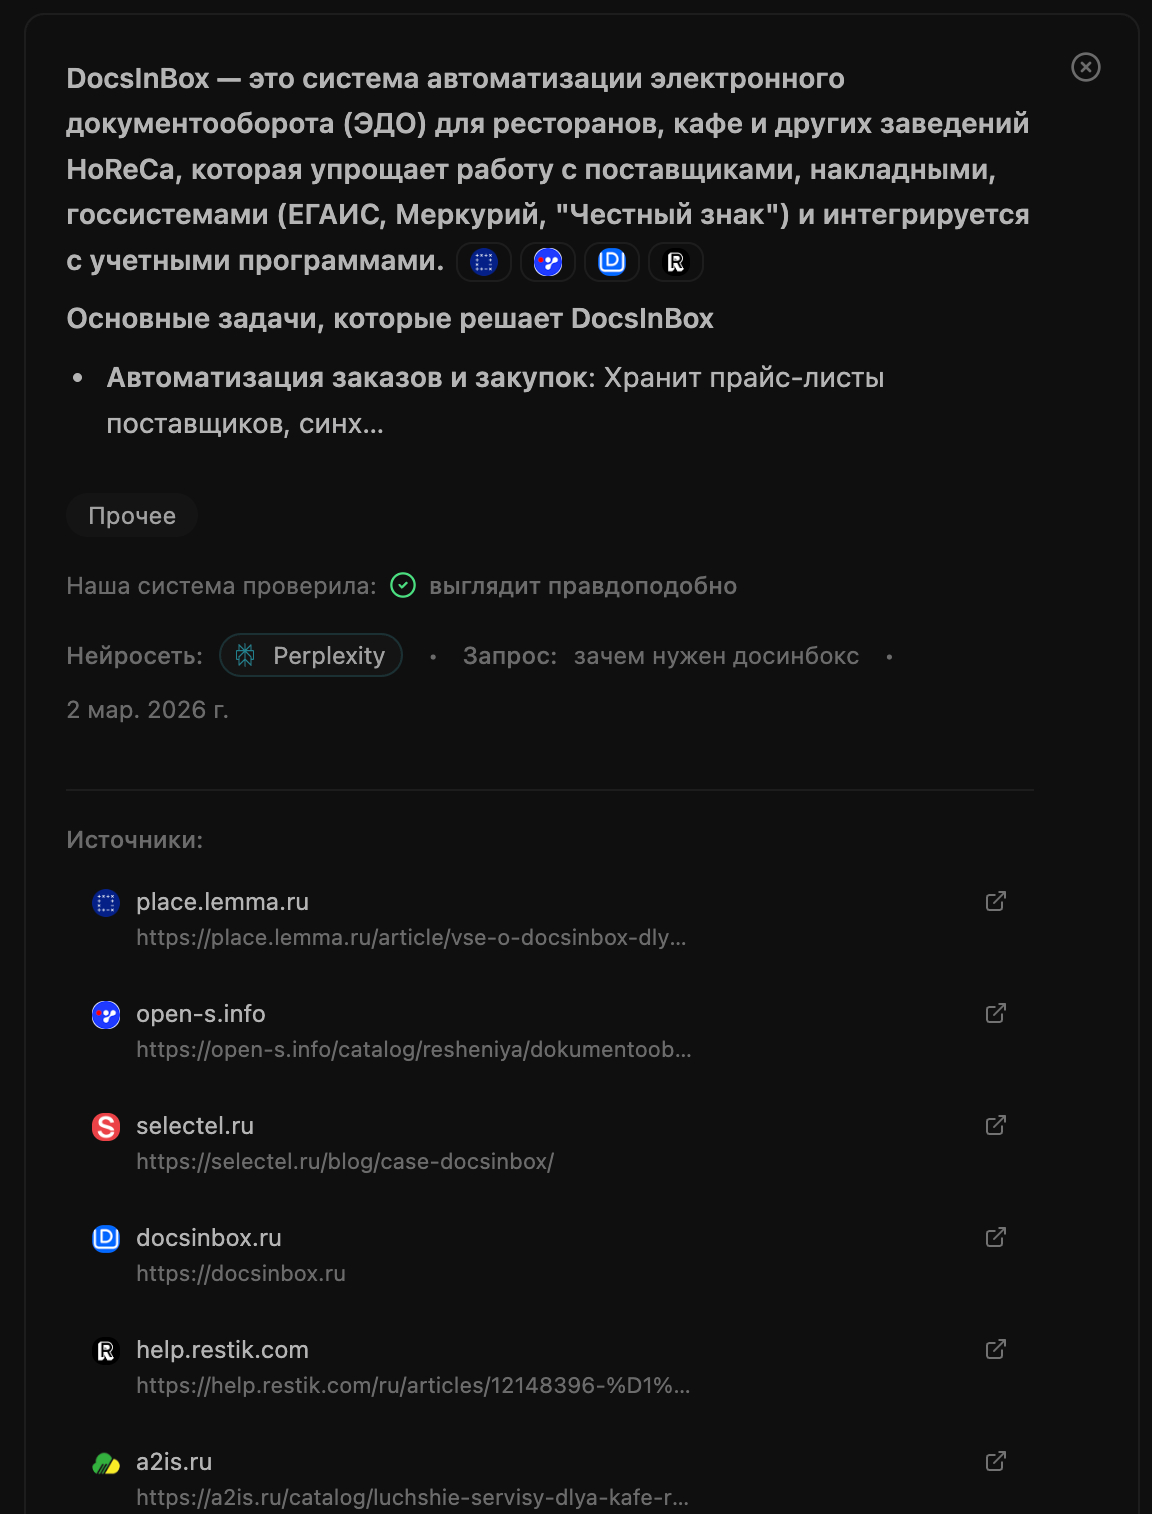The height and width of the screenshot is (1514, 1152).
Task: Open the selectel.ru blog case link
Action: click(x=345, y=1162)
